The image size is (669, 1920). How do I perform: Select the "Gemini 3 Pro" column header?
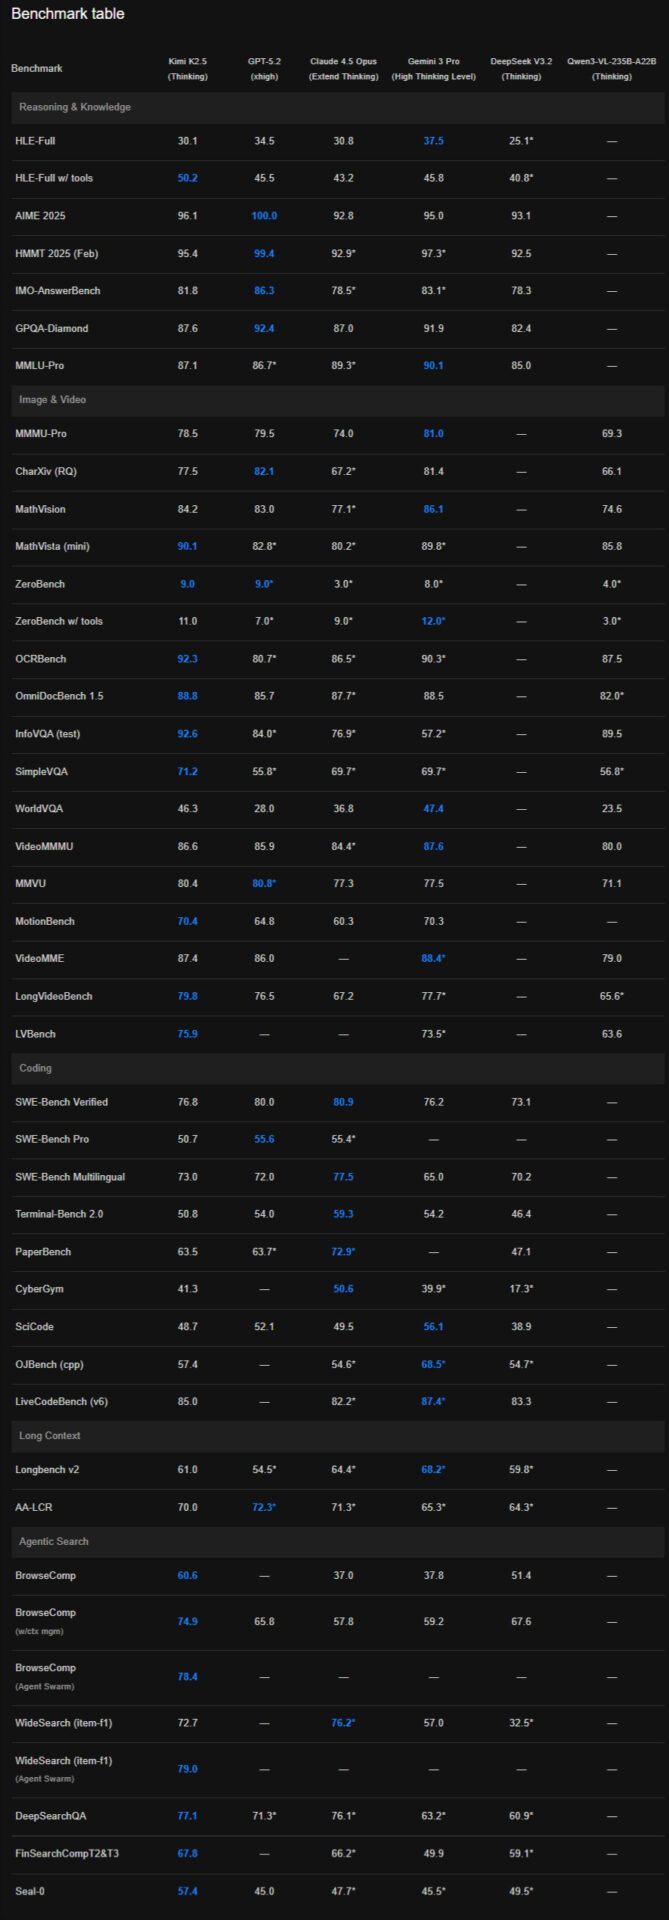click(433, 69)
